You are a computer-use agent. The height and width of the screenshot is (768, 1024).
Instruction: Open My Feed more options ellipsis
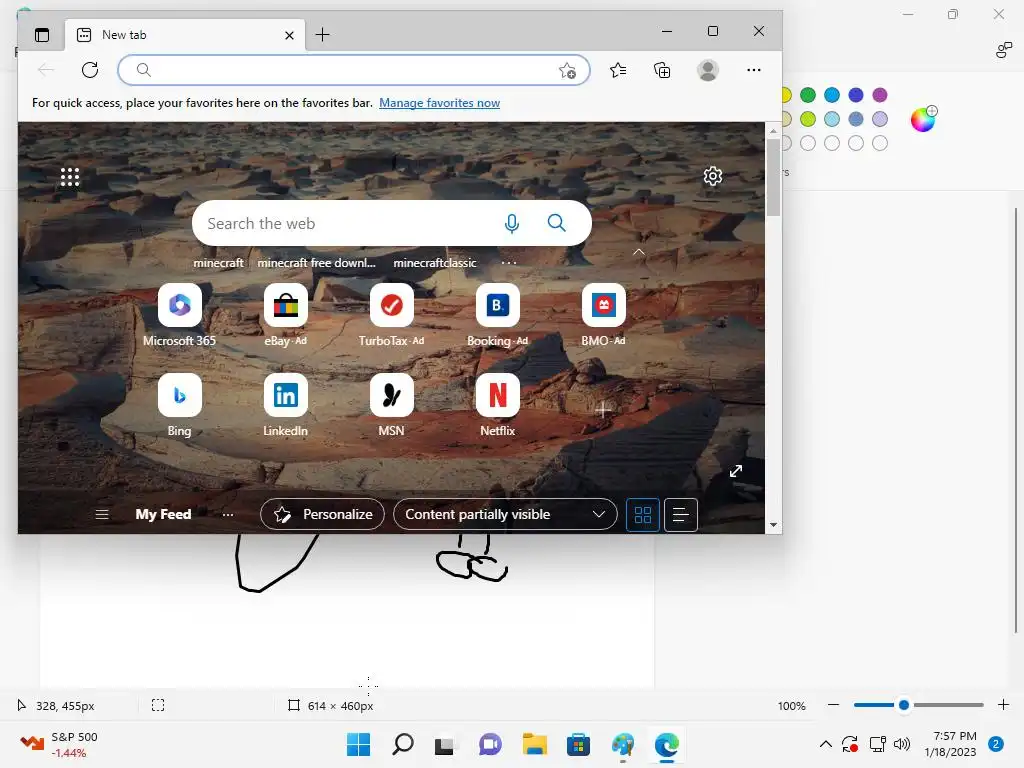227,515
